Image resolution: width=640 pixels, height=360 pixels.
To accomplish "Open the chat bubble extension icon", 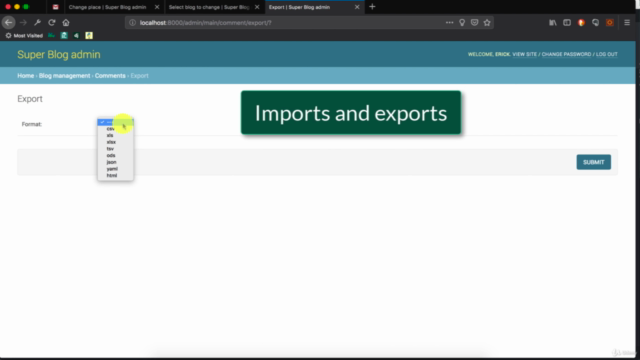I will [x=596, y=22].
